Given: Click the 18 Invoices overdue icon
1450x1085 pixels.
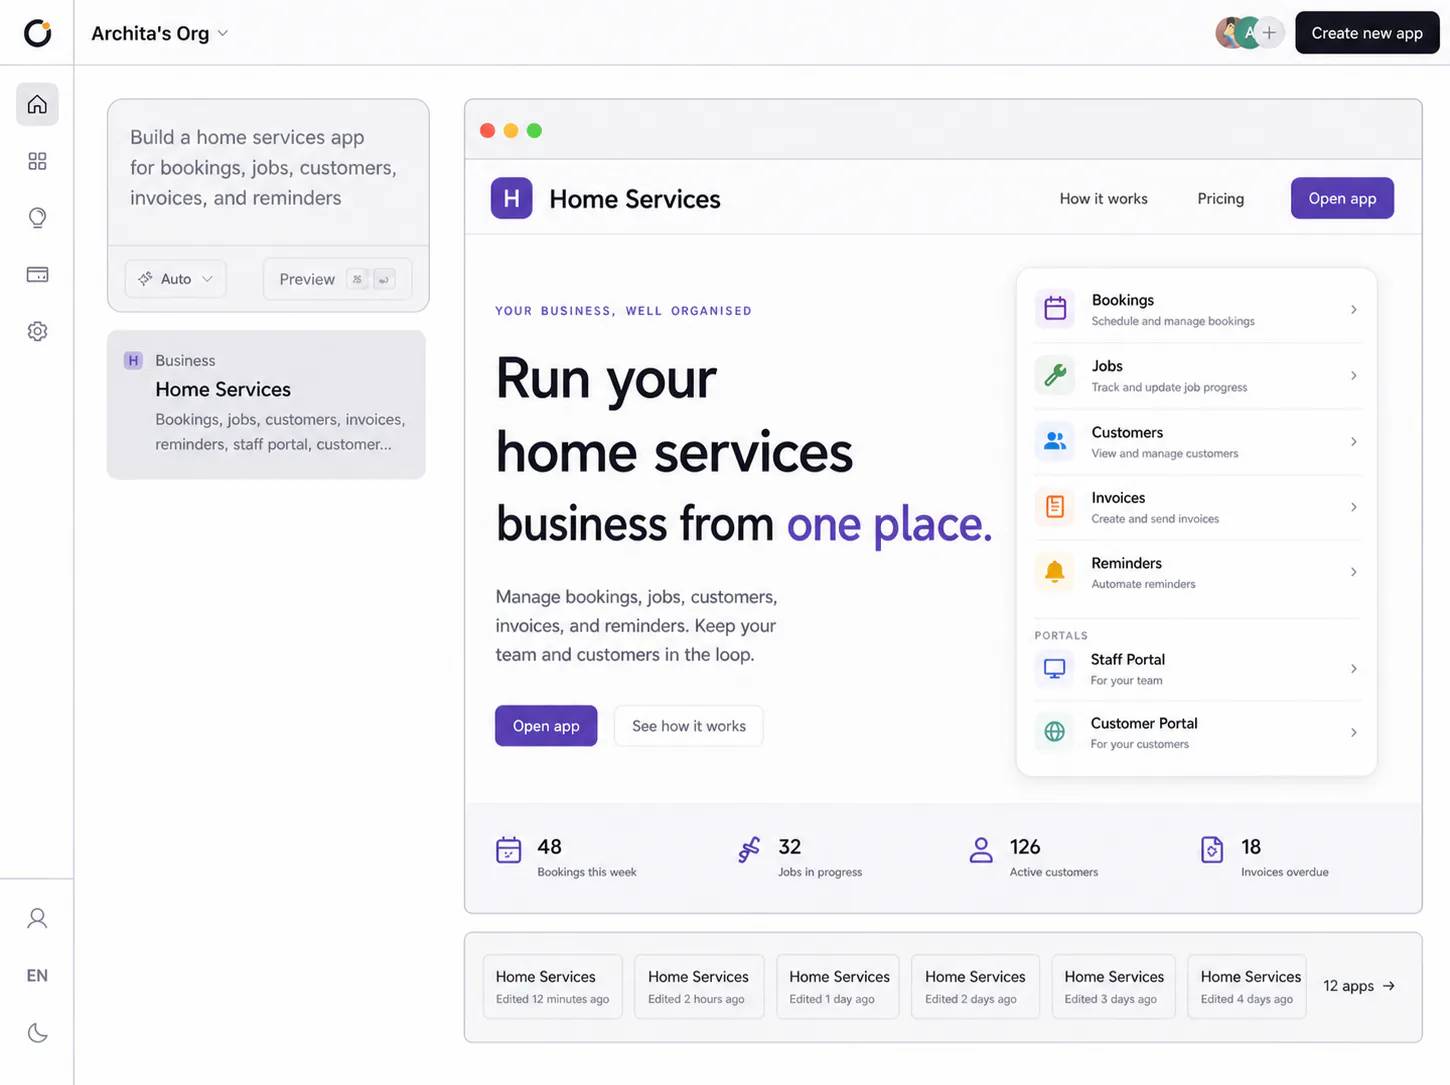Looking at the screenshot, I should (1212, 850).
